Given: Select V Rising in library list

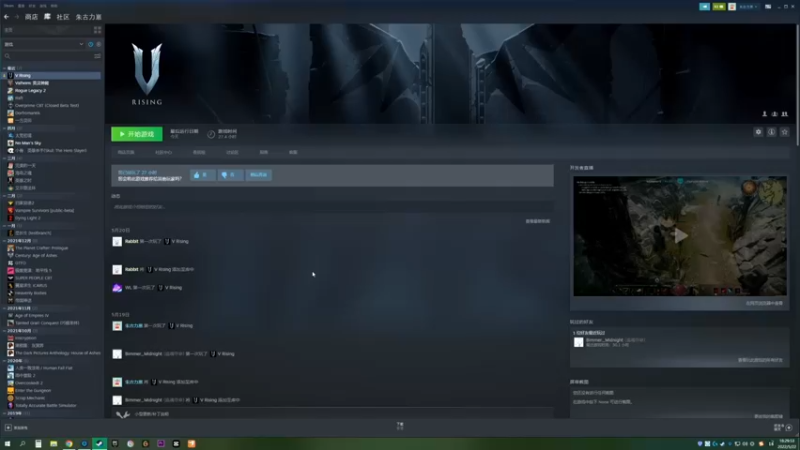Looking at the screenshot, I should [x=52, y=76].
